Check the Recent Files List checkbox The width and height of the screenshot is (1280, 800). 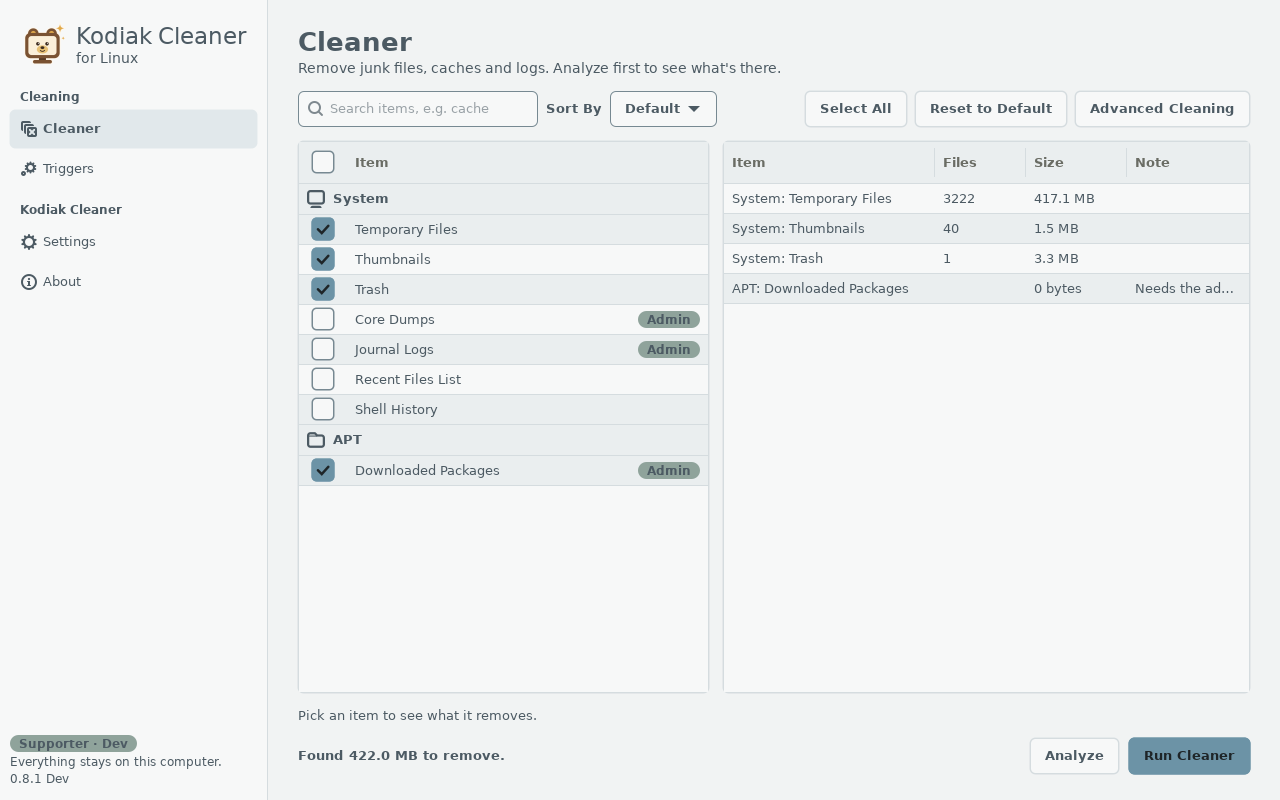point(323,379)
